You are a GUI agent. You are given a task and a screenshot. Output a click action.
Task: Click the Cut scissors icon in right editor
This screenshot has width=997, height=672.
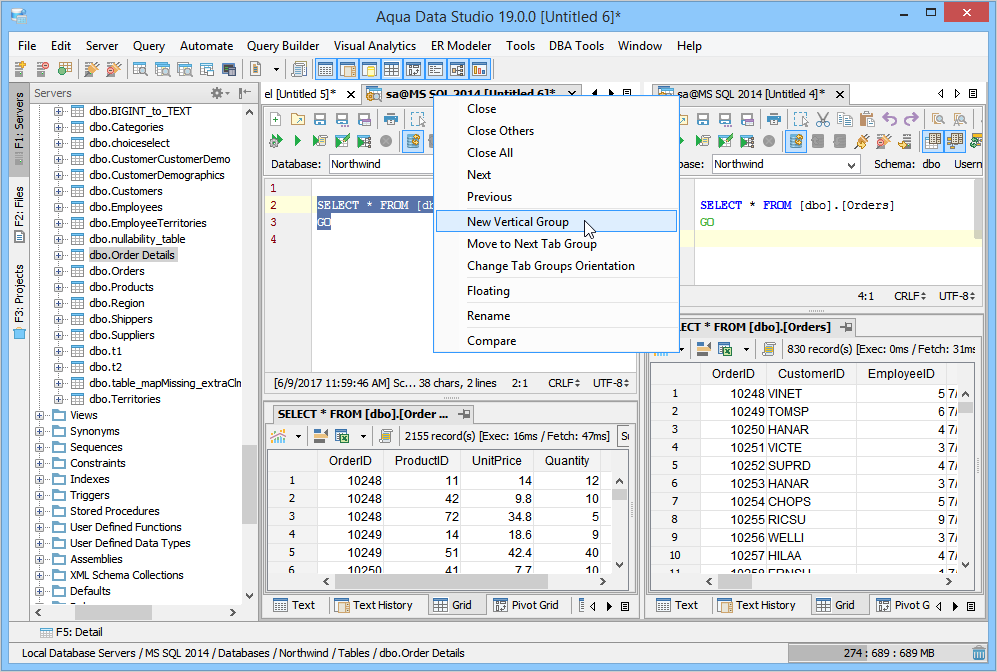822,119
